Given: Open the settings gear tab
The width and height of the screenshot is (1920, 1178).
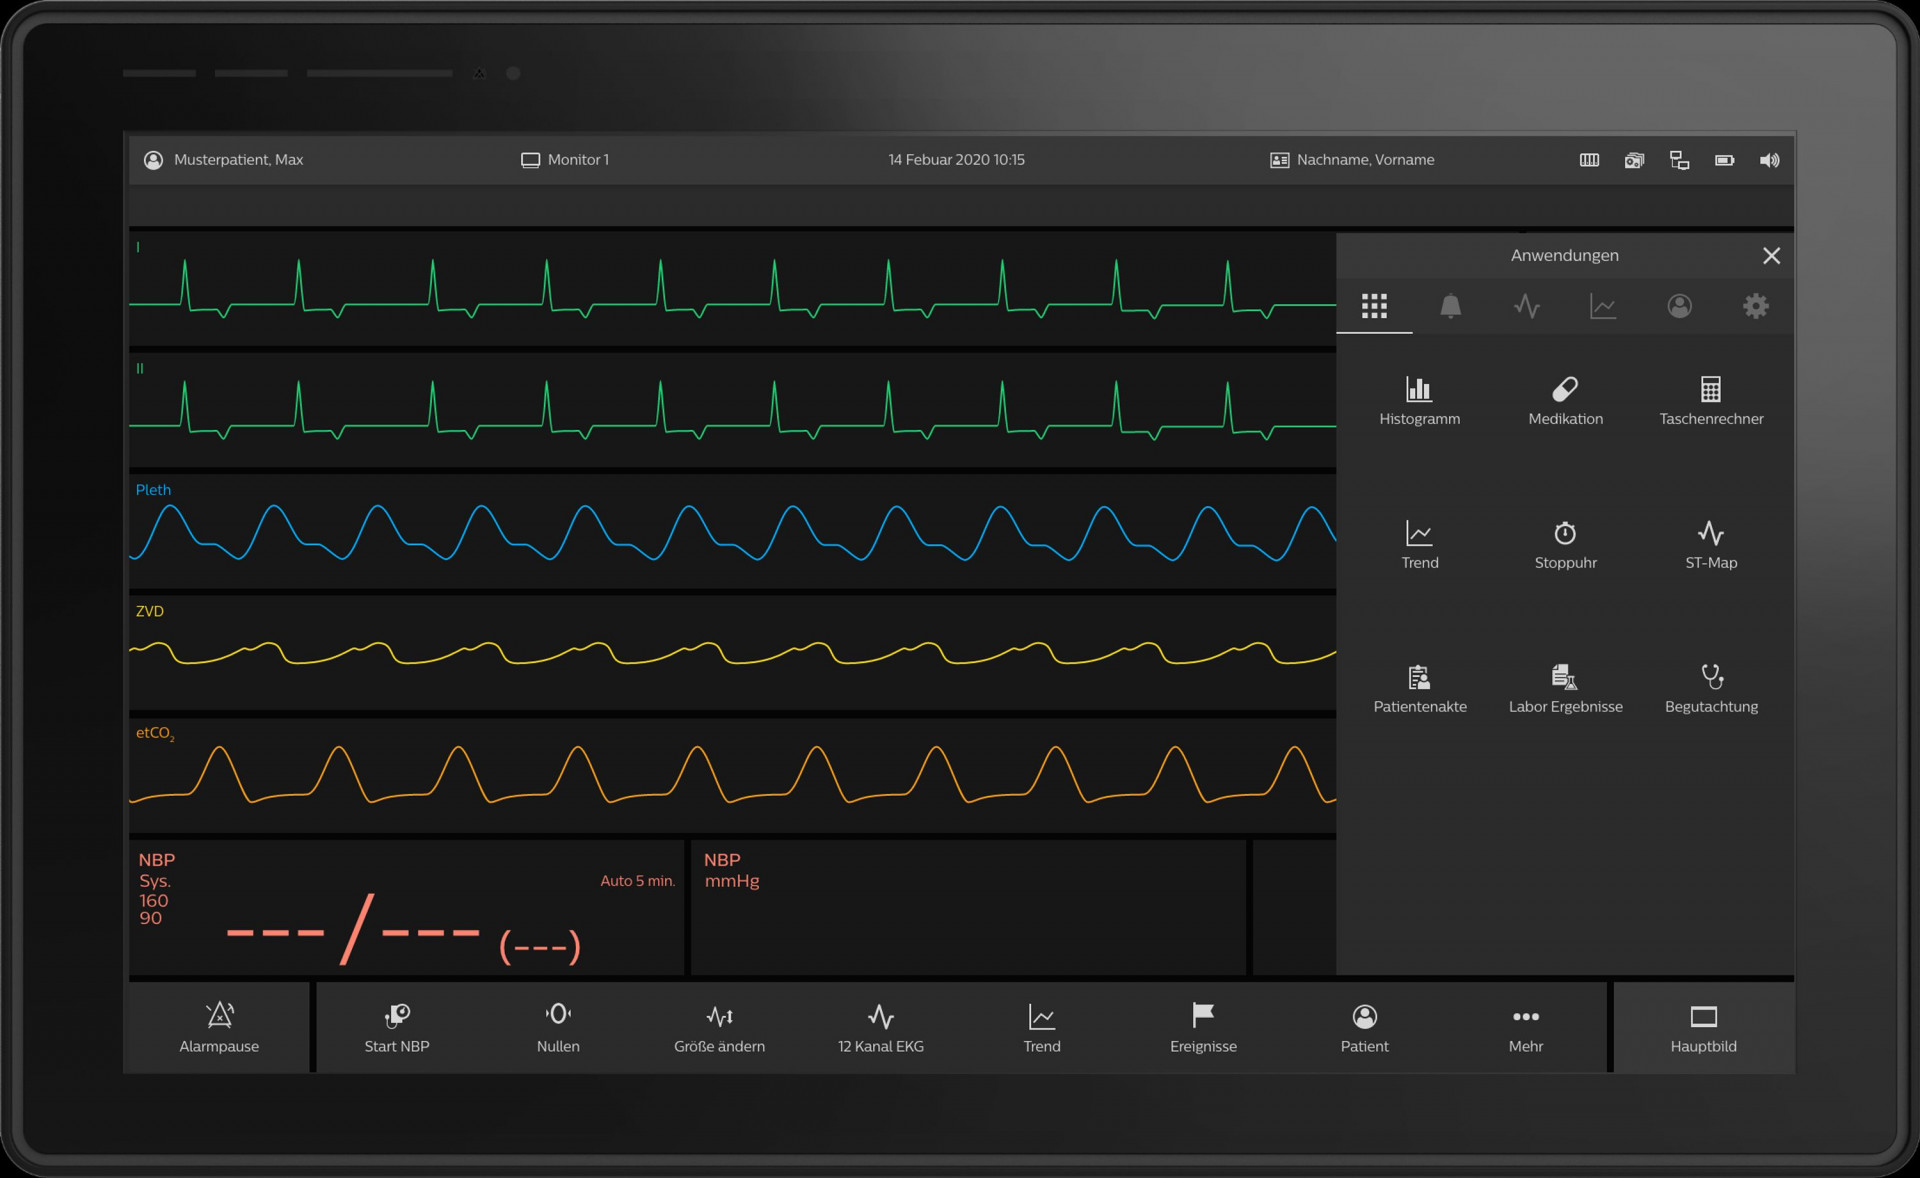Looking at the screenshot, I should (1756, 307).
